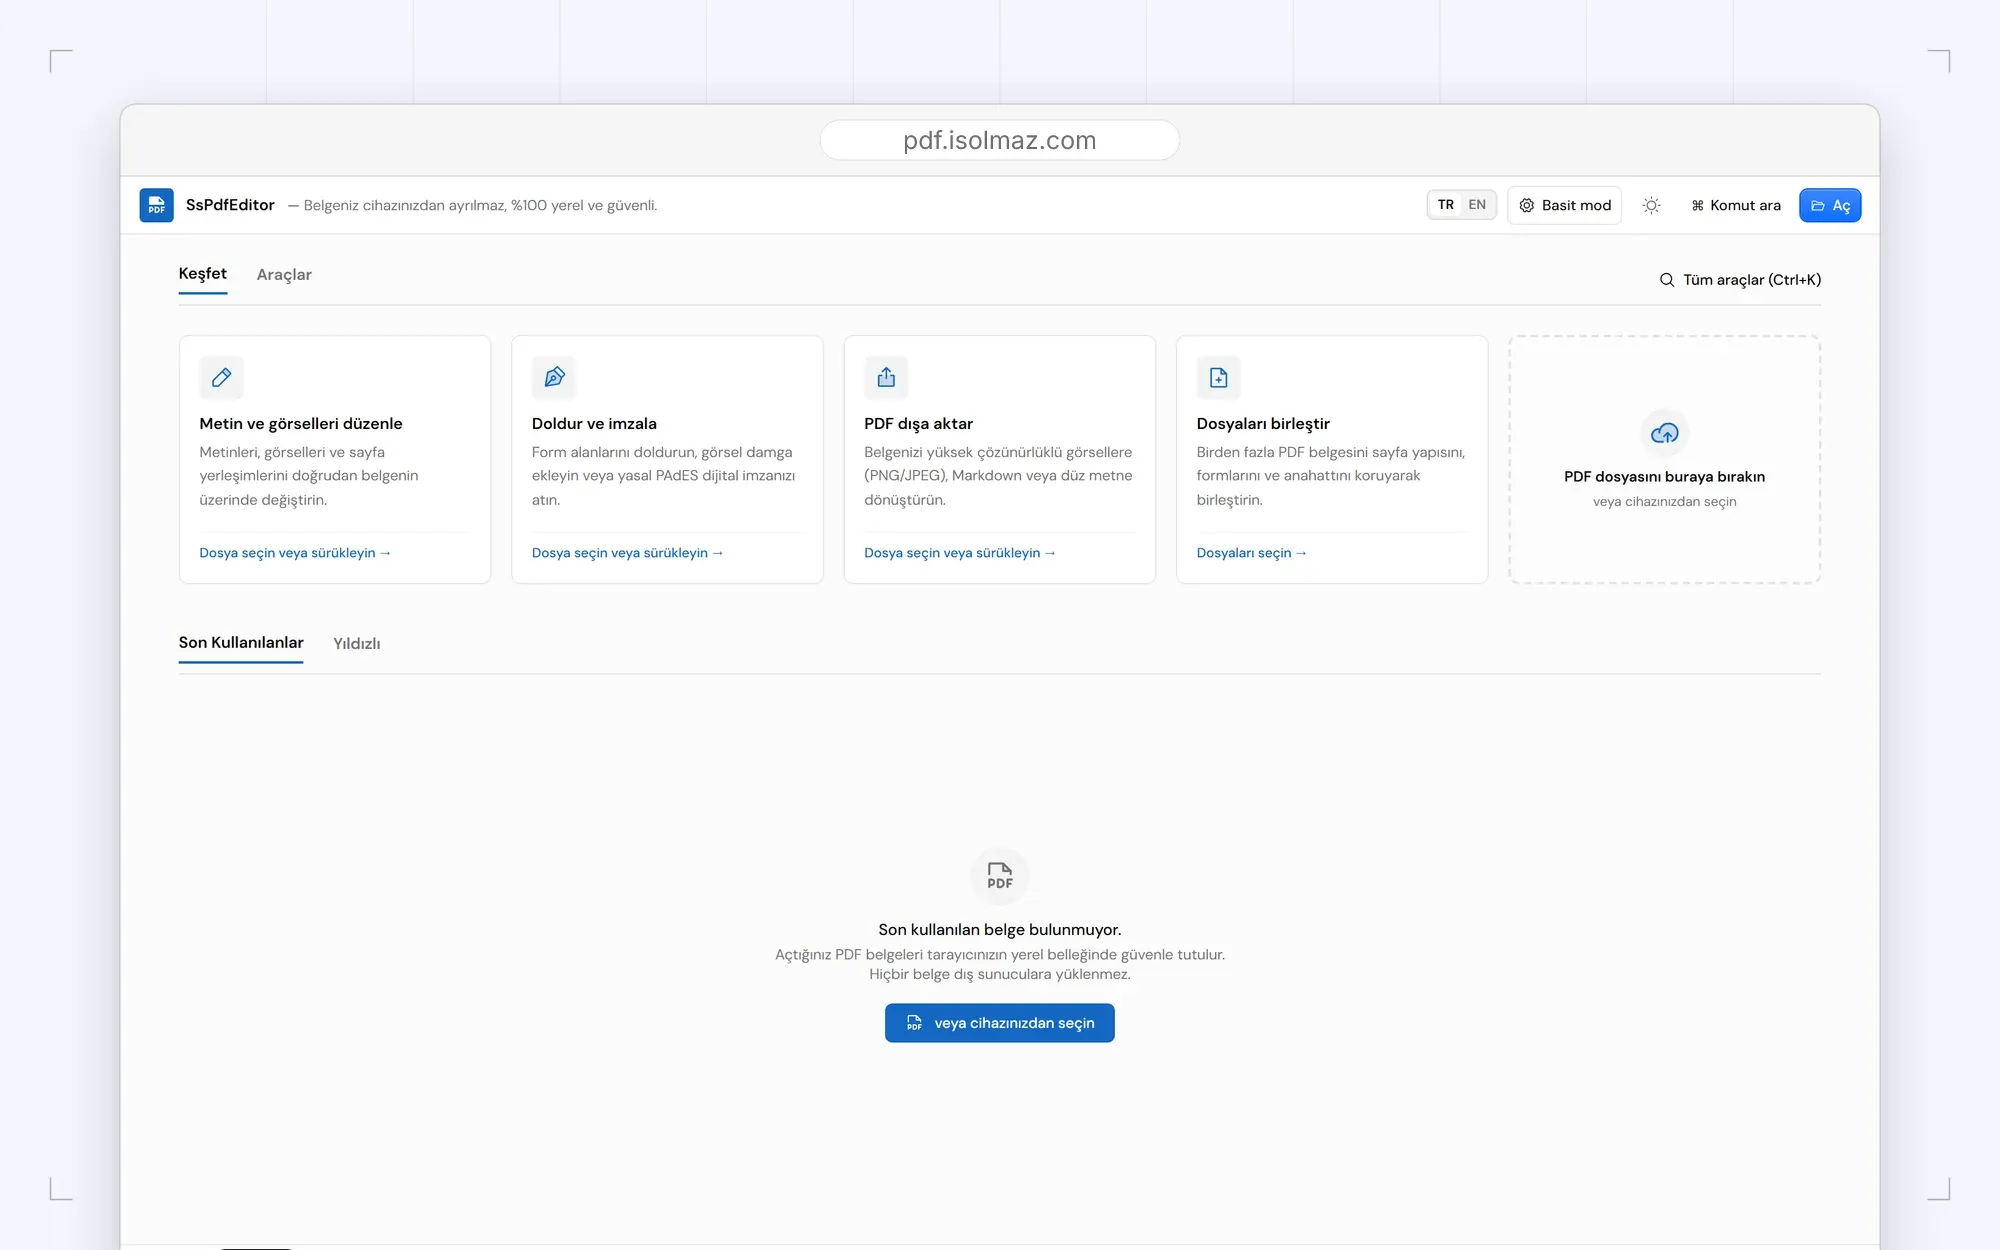Click the veya cihazınızdan seçin text in drop zone
Image resolution: width=2000 pixels, height=1250 pixels.
[1664, 502]
